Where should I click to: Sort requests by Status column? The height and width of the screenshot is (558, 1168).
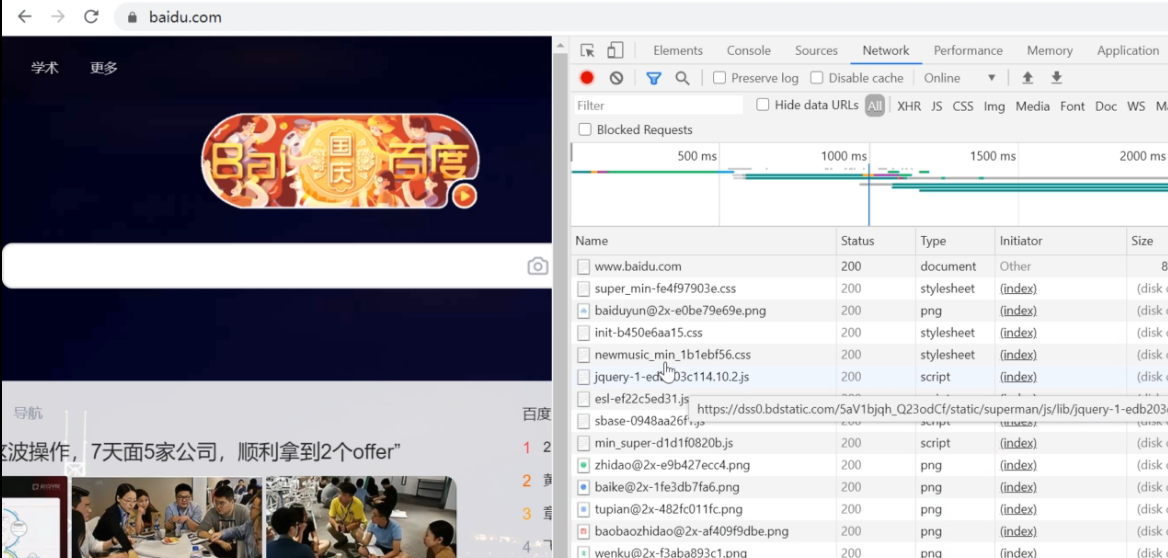tap(876, 241)
